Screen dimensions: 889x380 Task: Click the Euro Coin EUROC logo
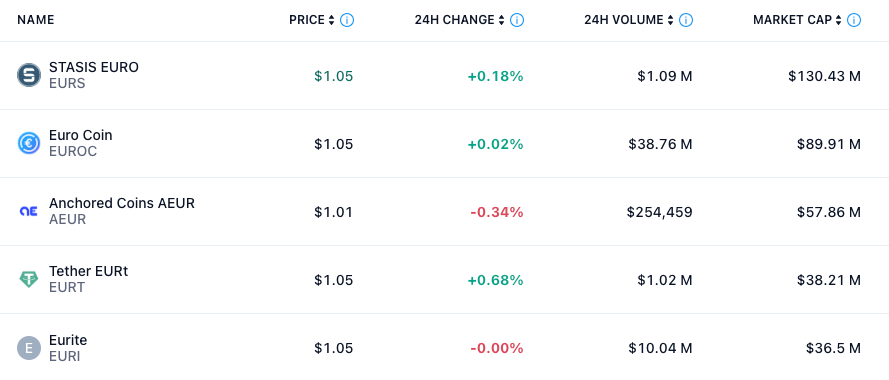[x=29, y=143]
